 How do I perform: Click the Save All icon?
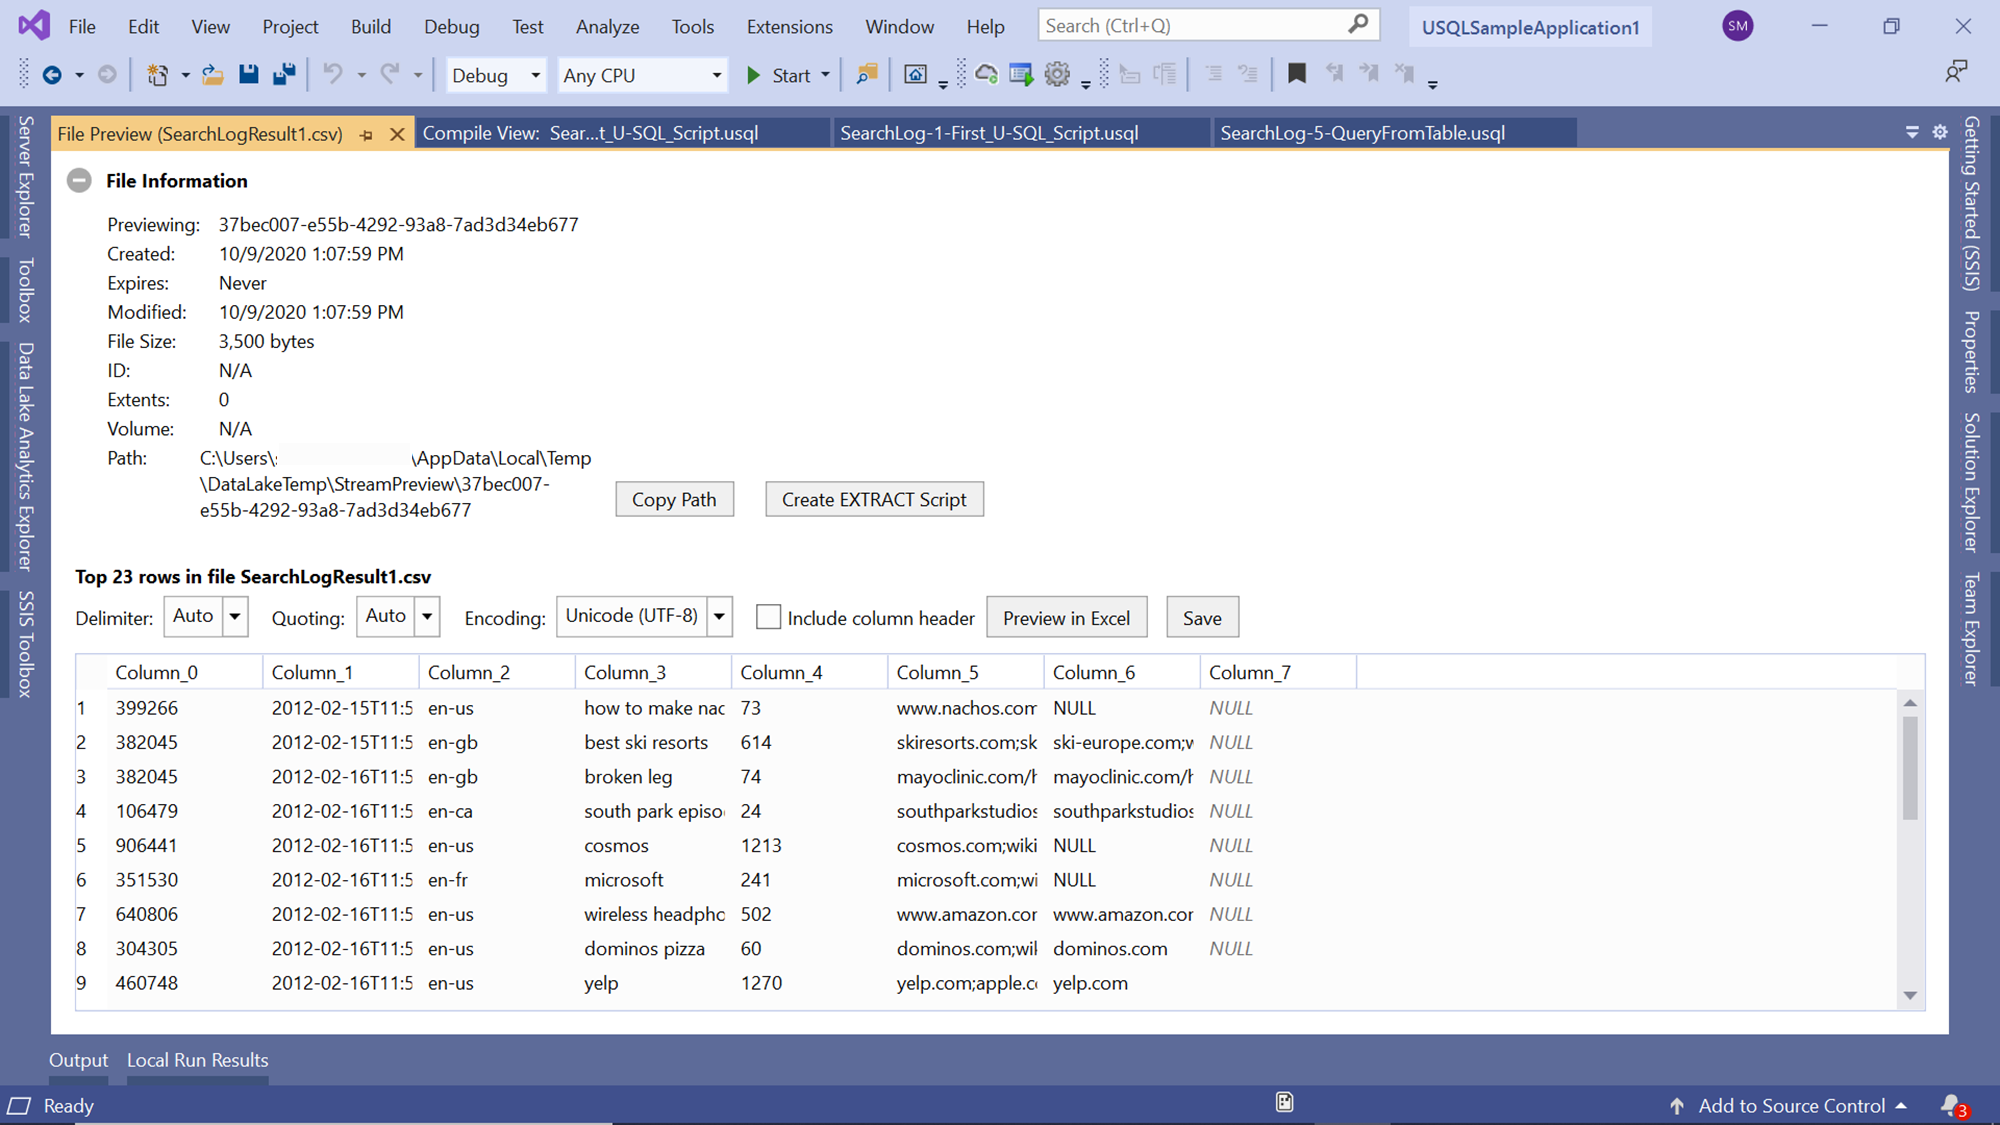[x=285, y=75]
